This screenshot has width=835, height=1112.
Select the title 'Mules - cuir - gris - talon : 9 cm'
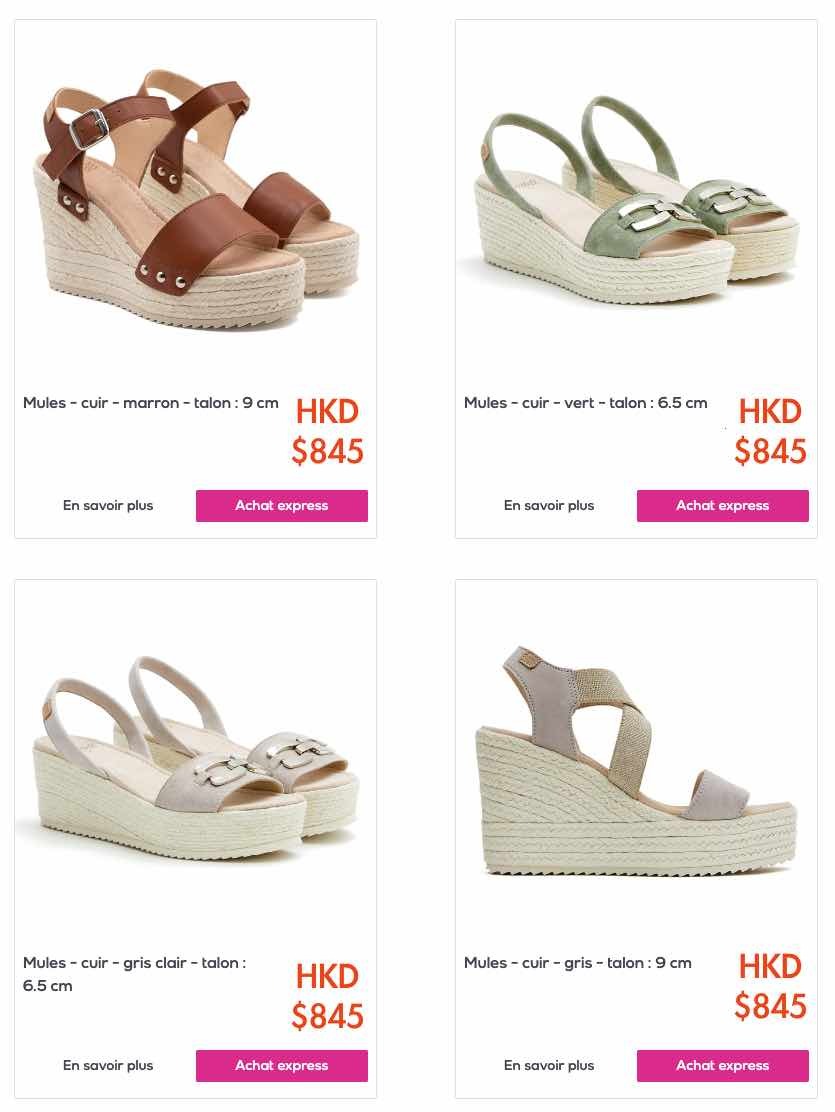point(577,963)
